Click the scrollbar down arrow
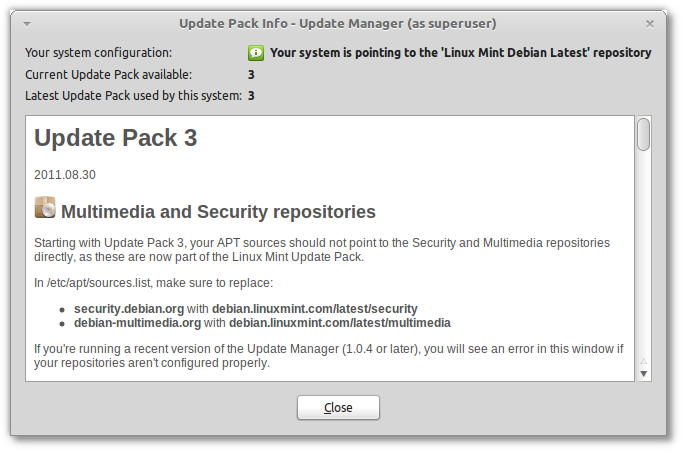 (x=644, y=374)
